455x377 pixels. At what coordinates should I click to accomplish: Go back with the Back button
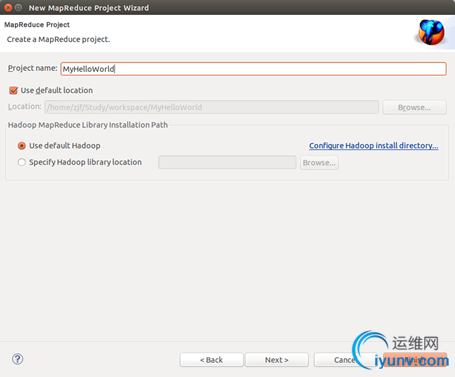211,360
